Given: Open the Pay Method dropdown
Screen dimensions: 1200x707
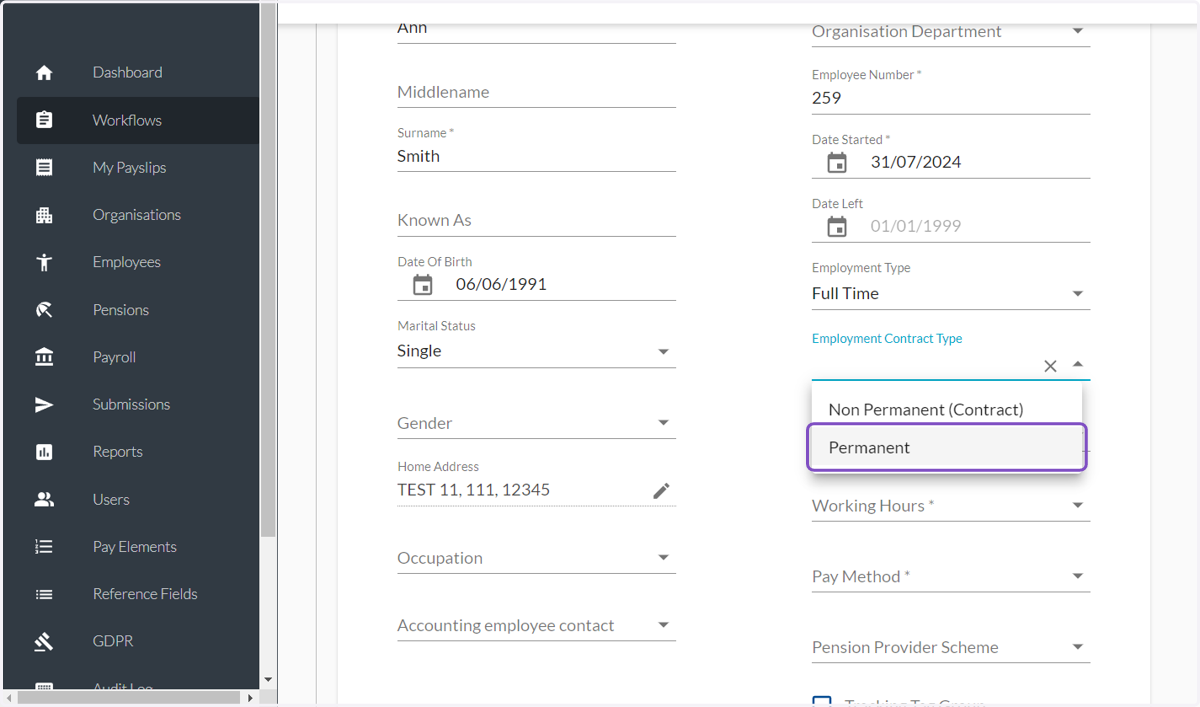Looking at the screenshot, I should click(1077, 577).
